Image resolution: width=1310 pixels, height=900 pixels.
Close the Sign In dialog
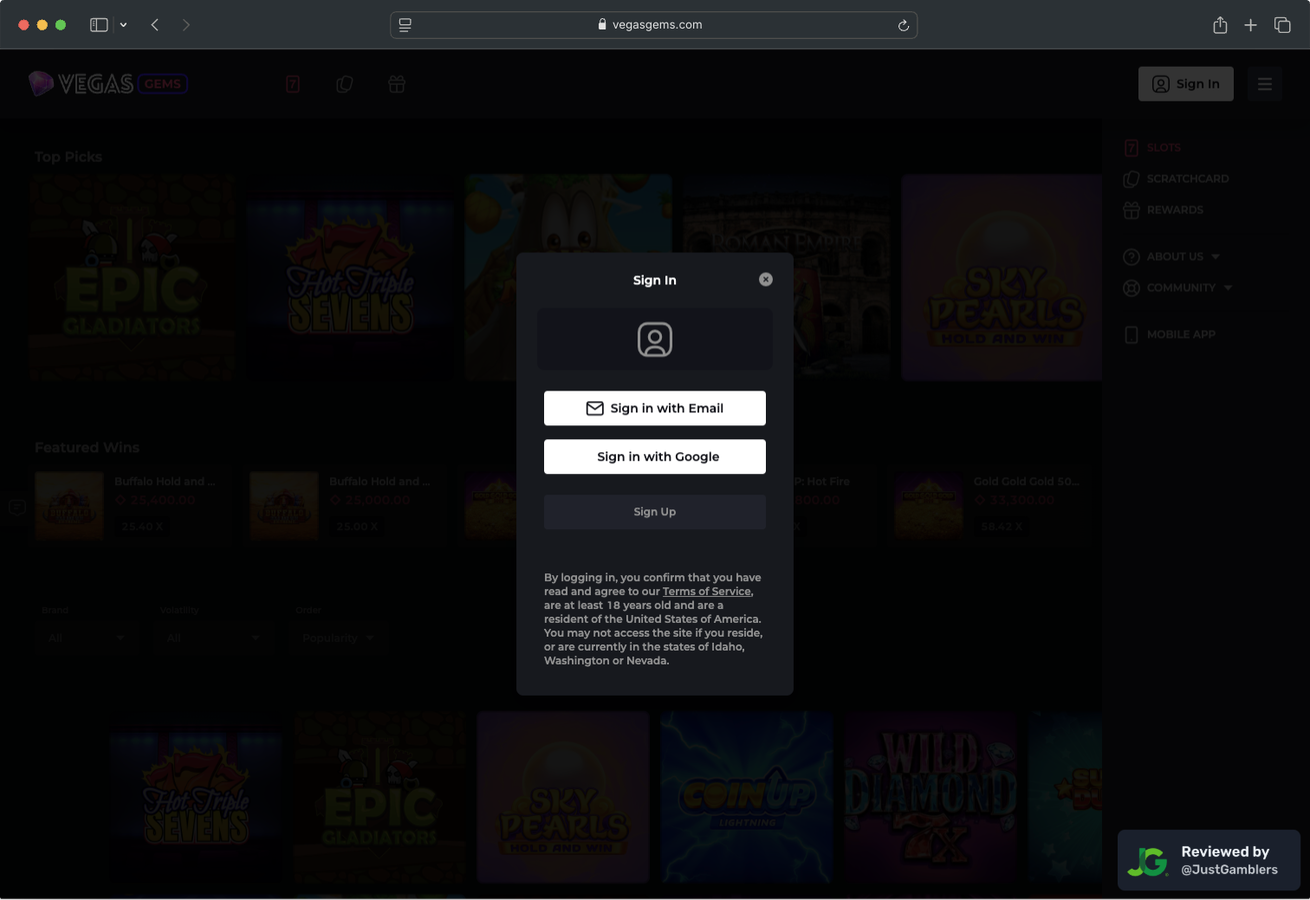(x=765, y=279)
